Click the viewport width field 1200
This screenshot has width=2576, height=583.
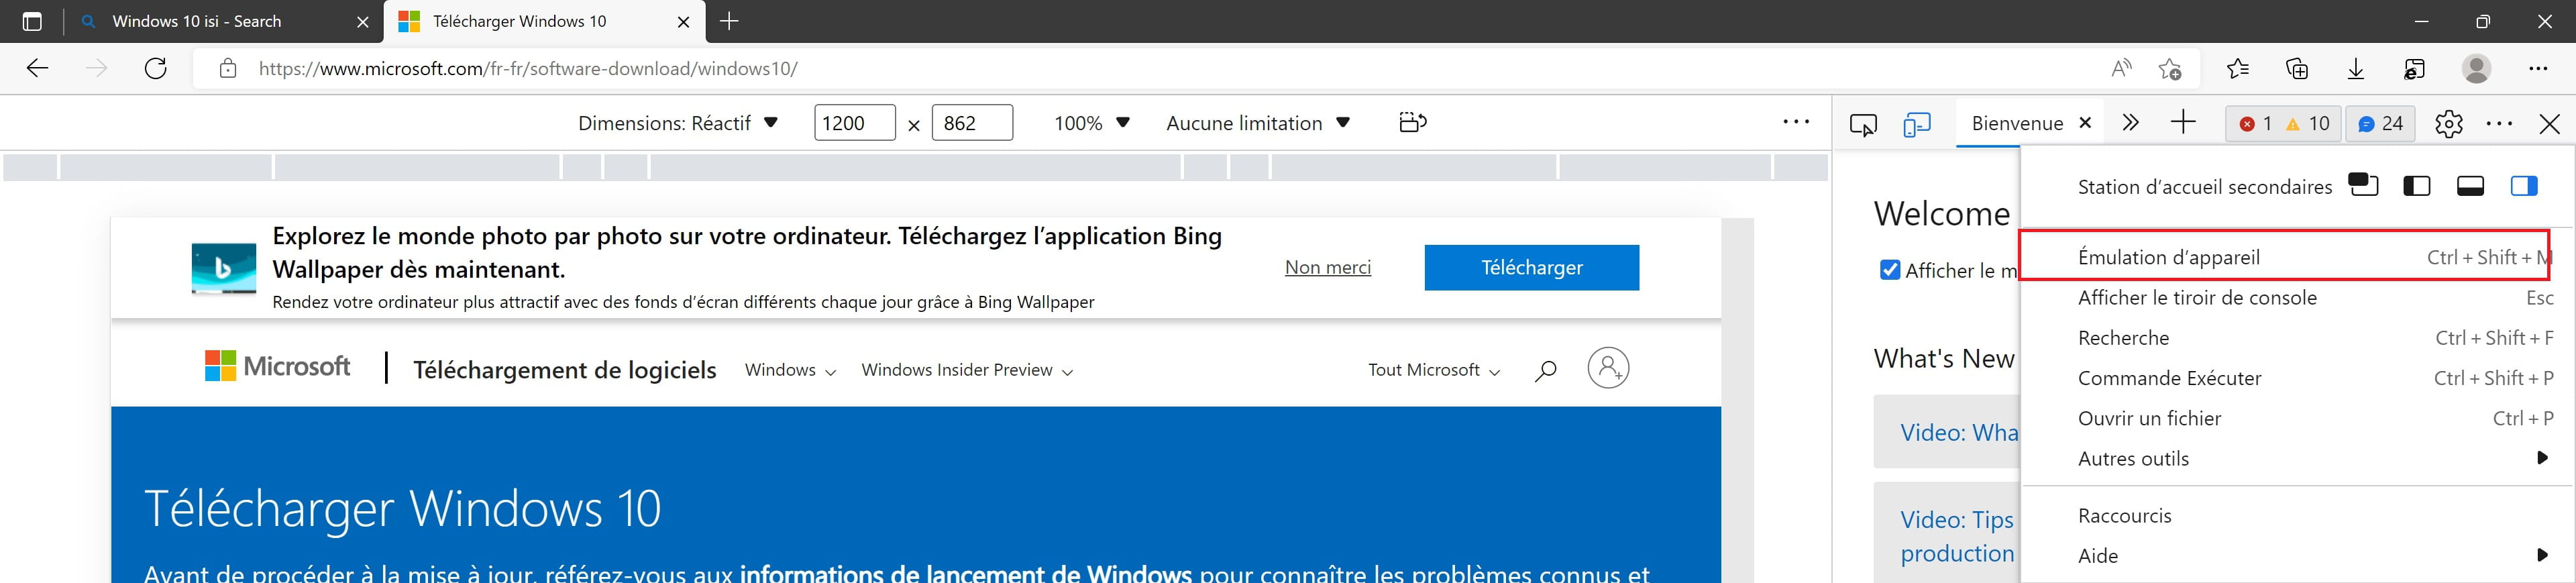click(x=855, y=123)
